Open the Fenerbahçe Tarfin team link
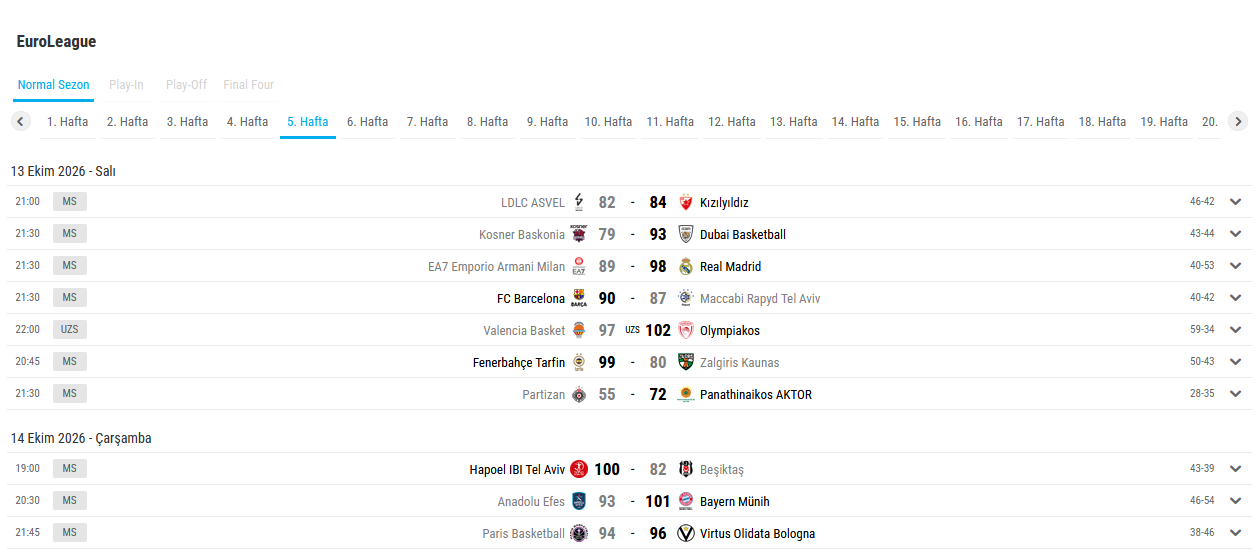The height and width of the screenshot is (555, 1259). 519,362
